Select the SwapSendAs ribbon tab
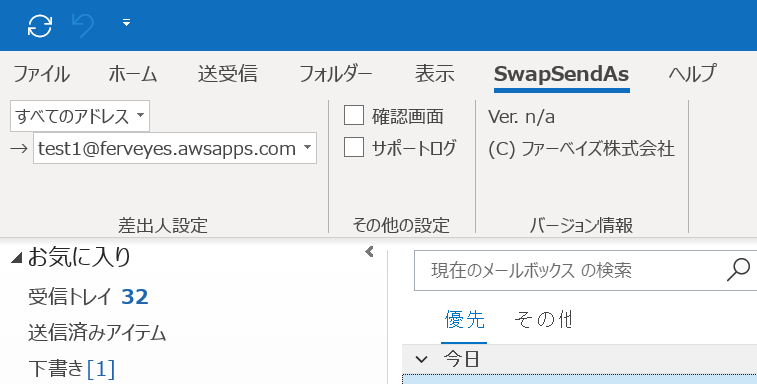The width and height of the screenshot is (757, 384). 561,74
